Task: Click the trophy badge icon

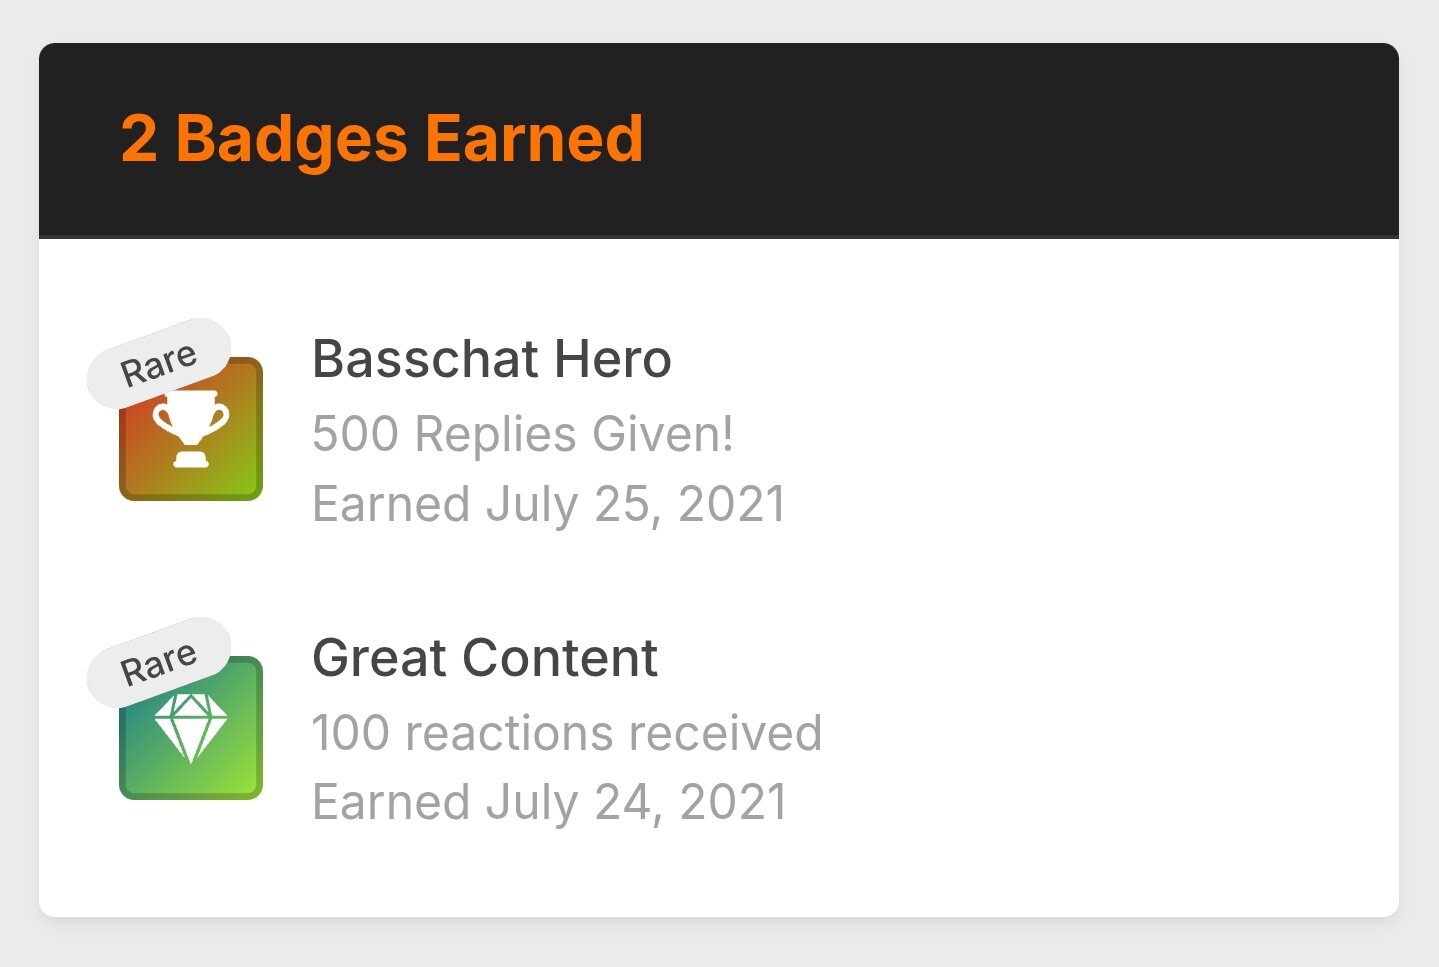Action: (x=191, y=429)
